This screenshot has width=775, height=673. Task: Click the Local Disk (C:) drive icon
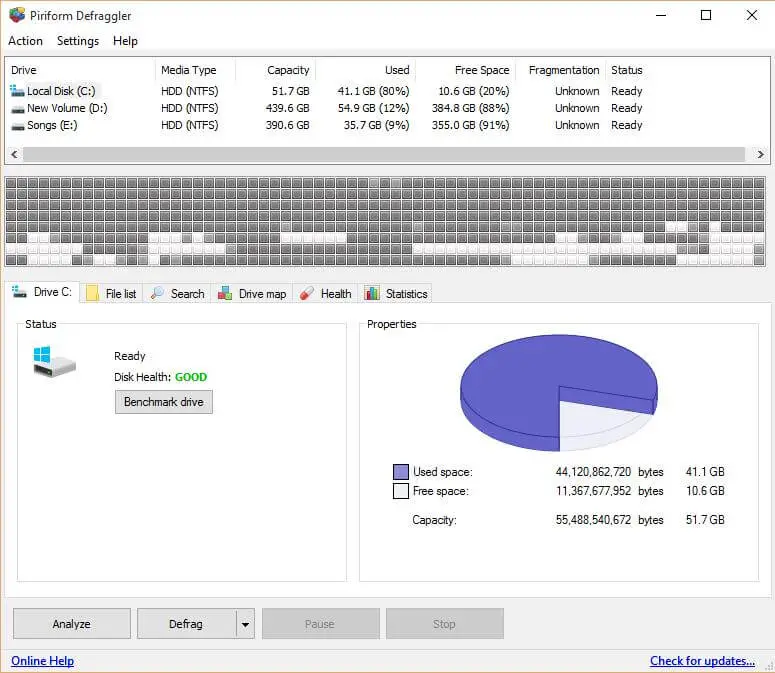17,91
